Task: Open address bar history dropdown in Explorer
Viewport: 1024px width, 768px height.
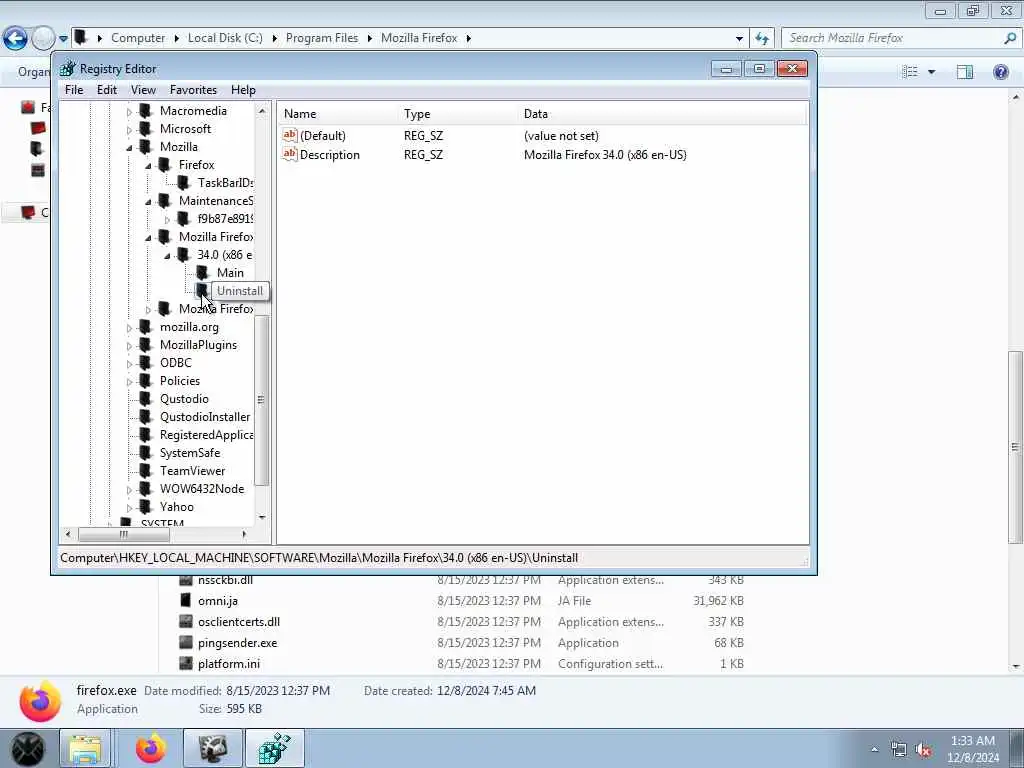Action: (x=739, y=39)
